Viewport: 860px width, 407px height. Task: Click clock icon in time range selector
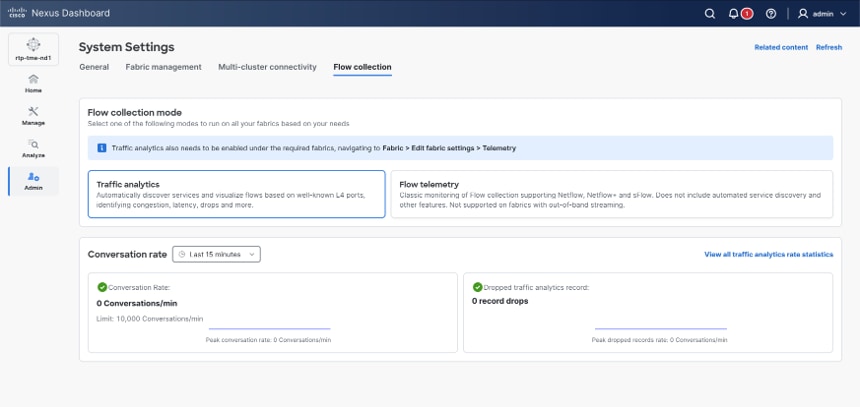point(182,255)
